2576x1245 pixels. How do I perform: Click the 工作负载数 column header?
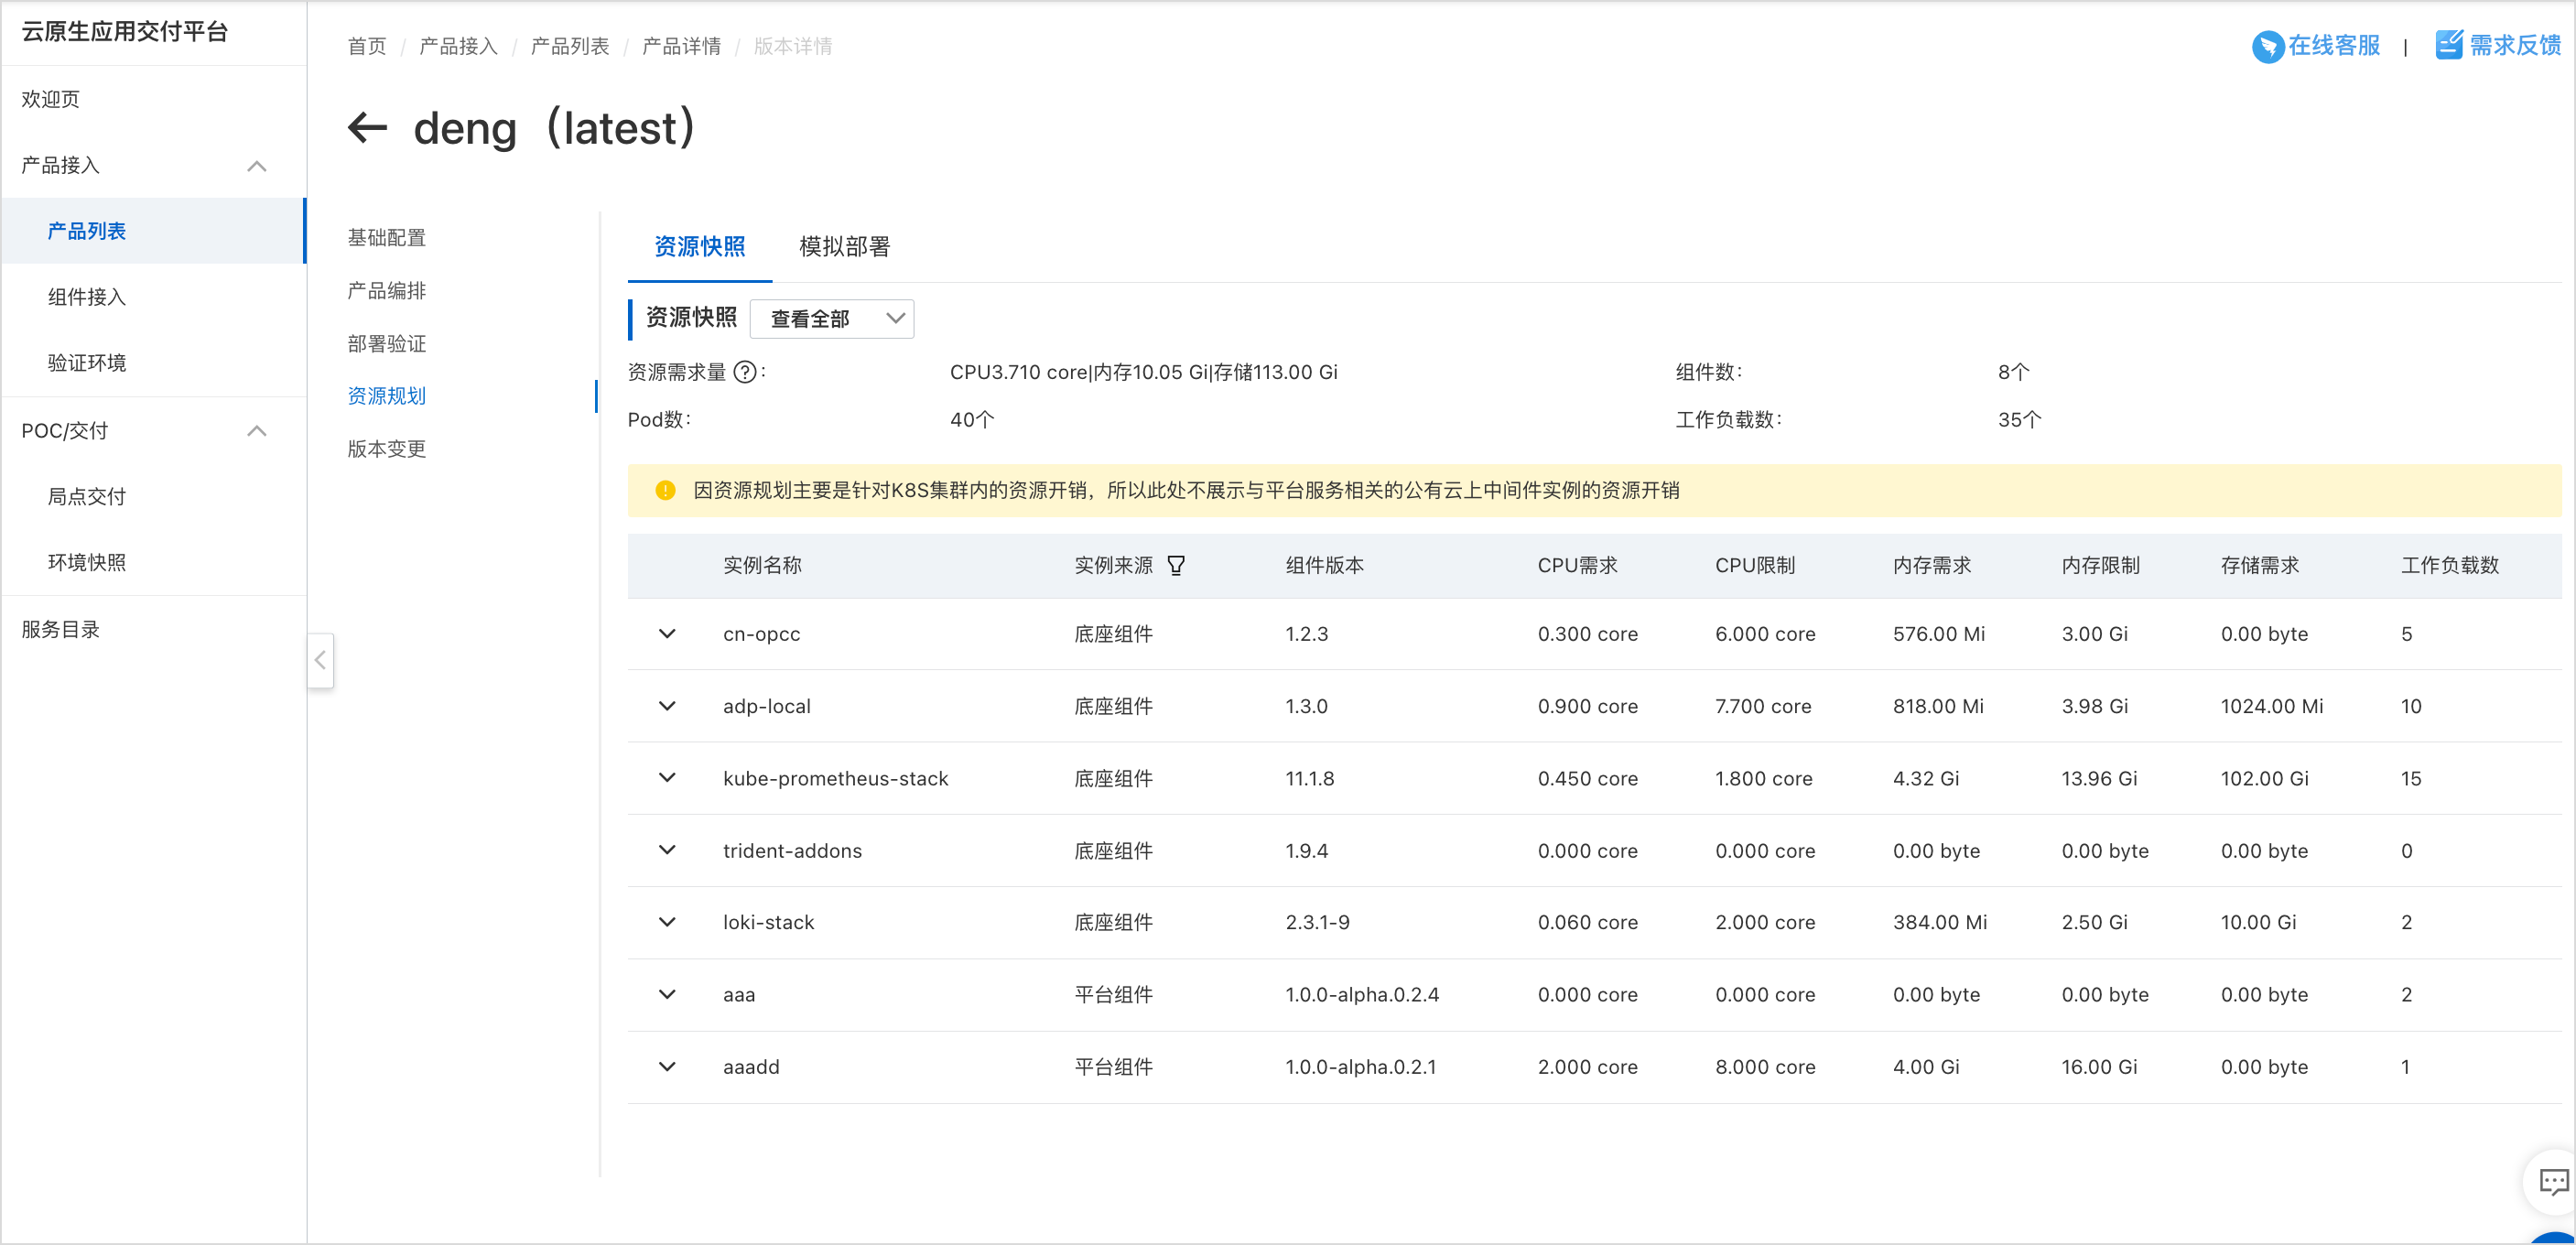(2450, 566)
